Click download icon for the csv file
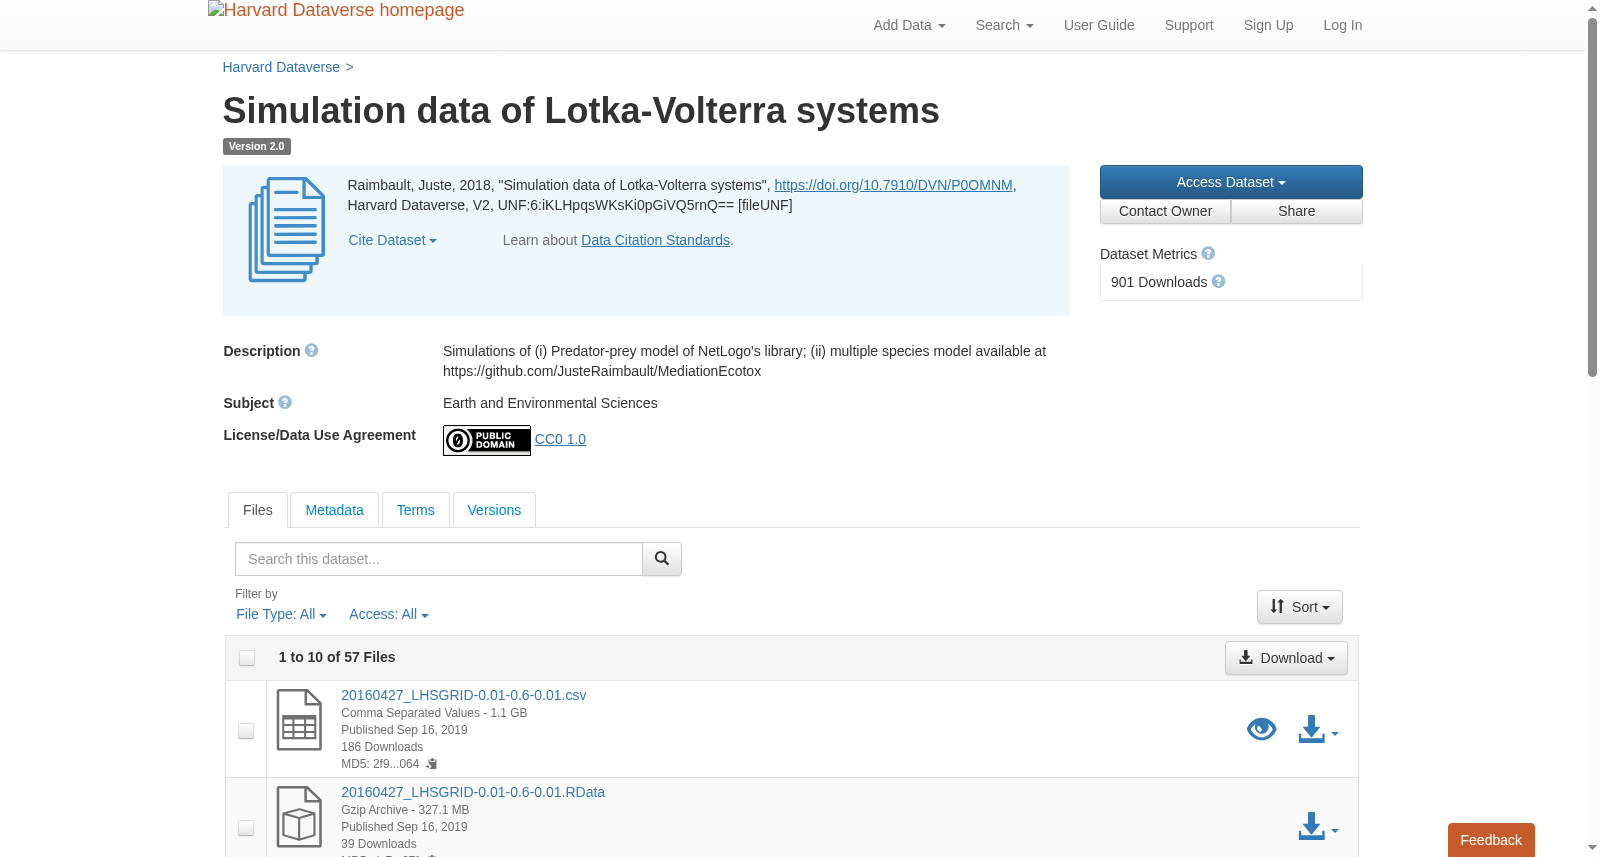 pos(1318,729)
